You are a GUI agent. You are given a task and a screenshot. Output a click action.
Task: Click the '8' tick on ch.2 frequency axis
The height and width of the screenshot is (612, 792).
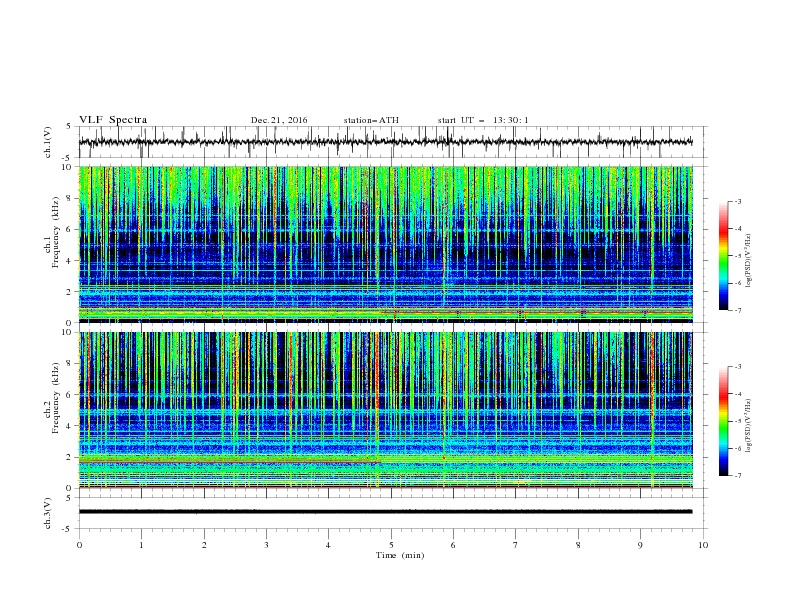pos(69,363)
